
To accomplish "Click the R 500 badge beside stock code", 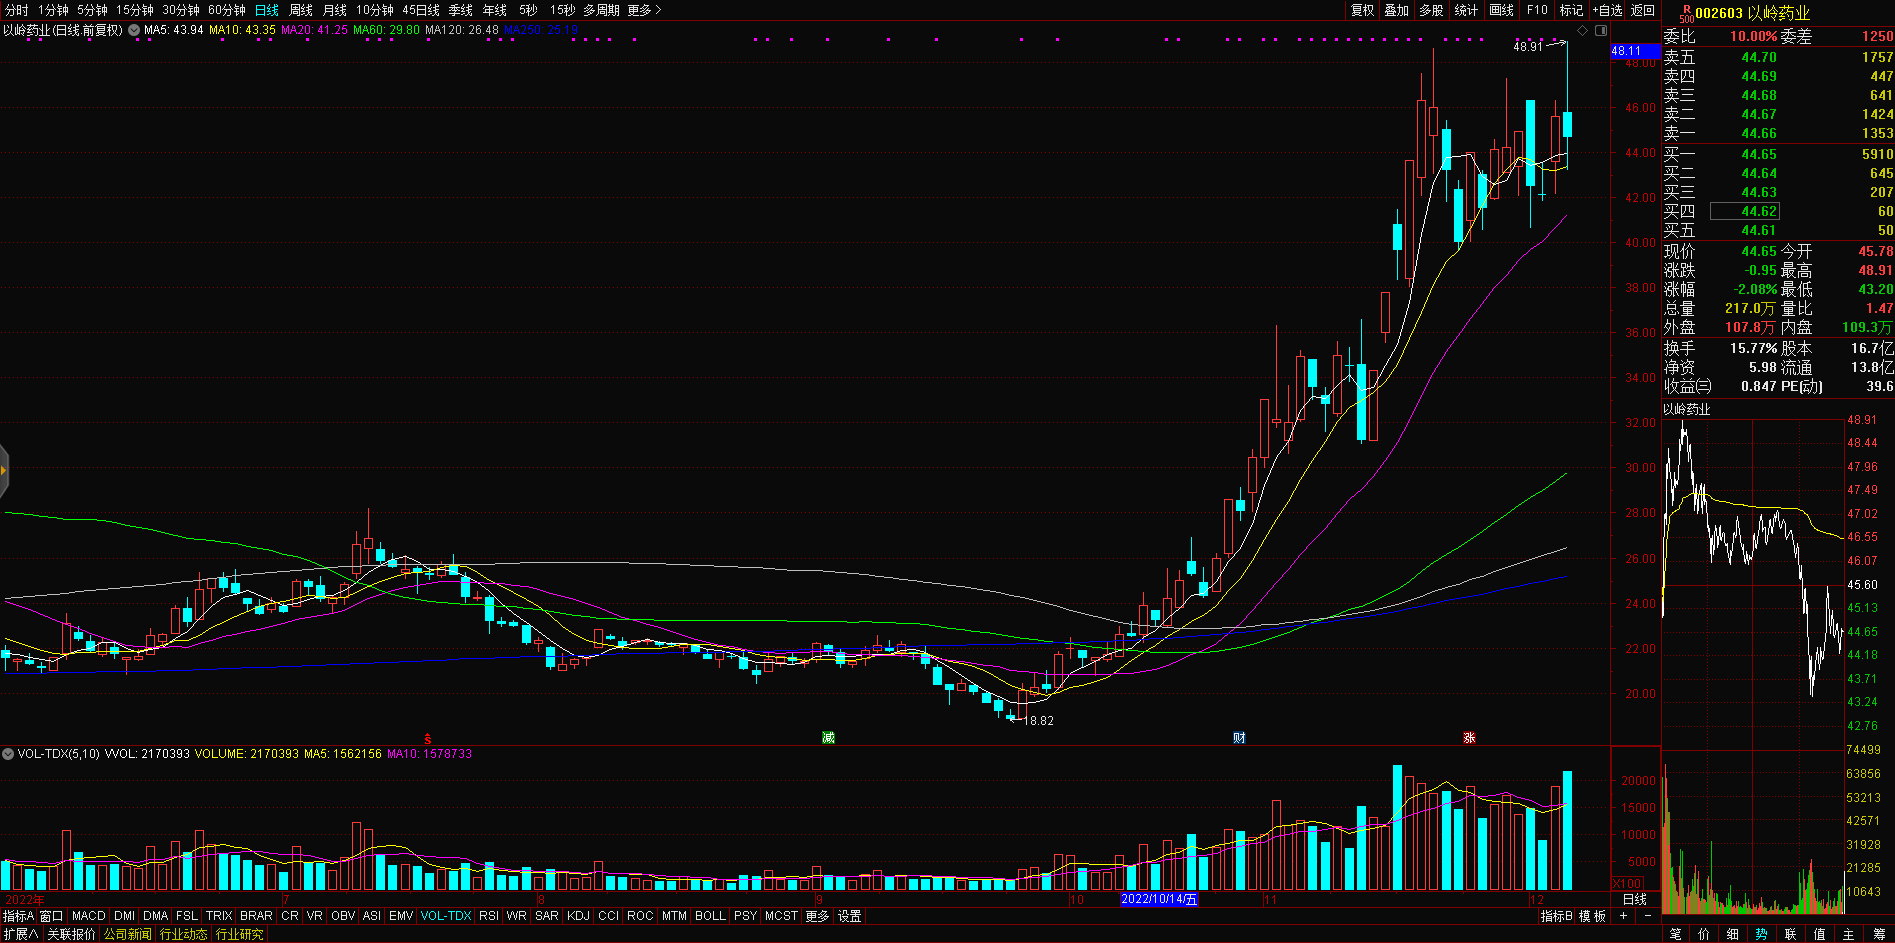I will (1686, 13).
